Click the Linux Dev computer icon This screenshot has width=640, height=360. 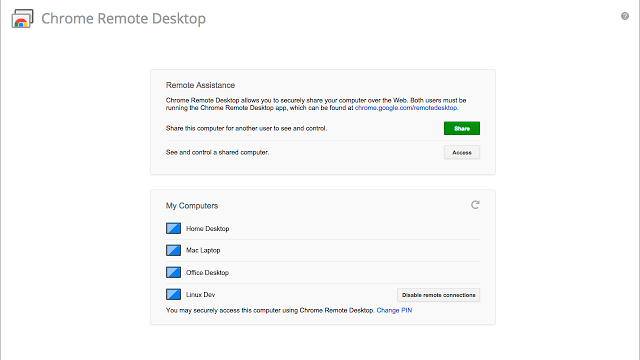pos(173,294)
